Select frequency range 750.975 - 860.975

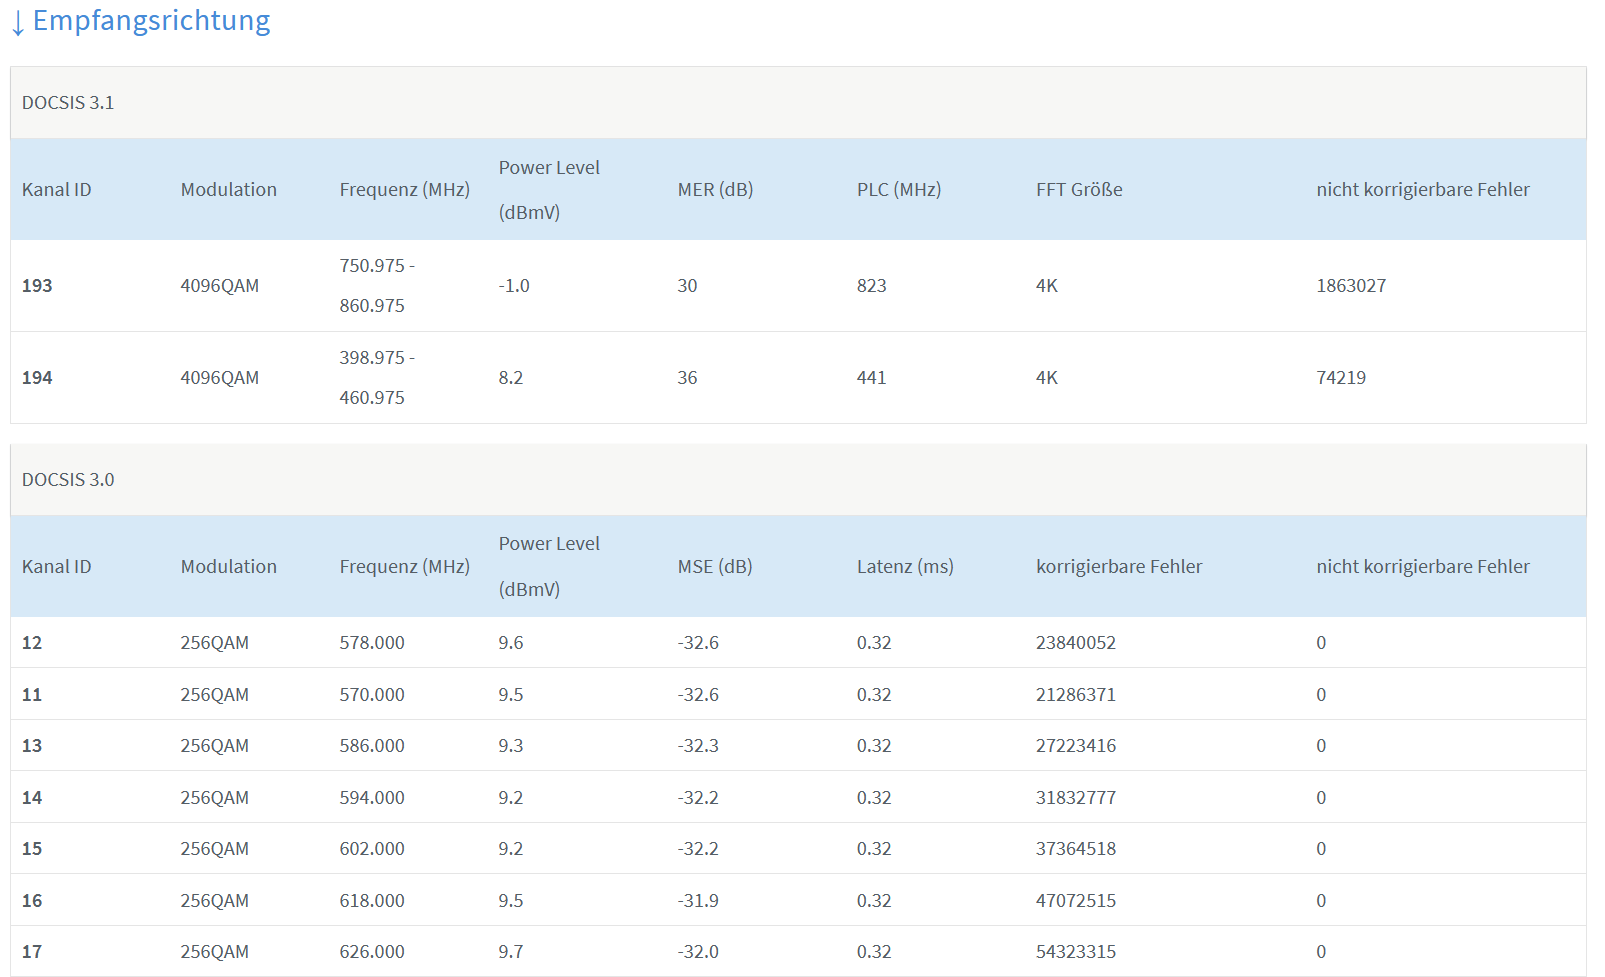(377, 286)
